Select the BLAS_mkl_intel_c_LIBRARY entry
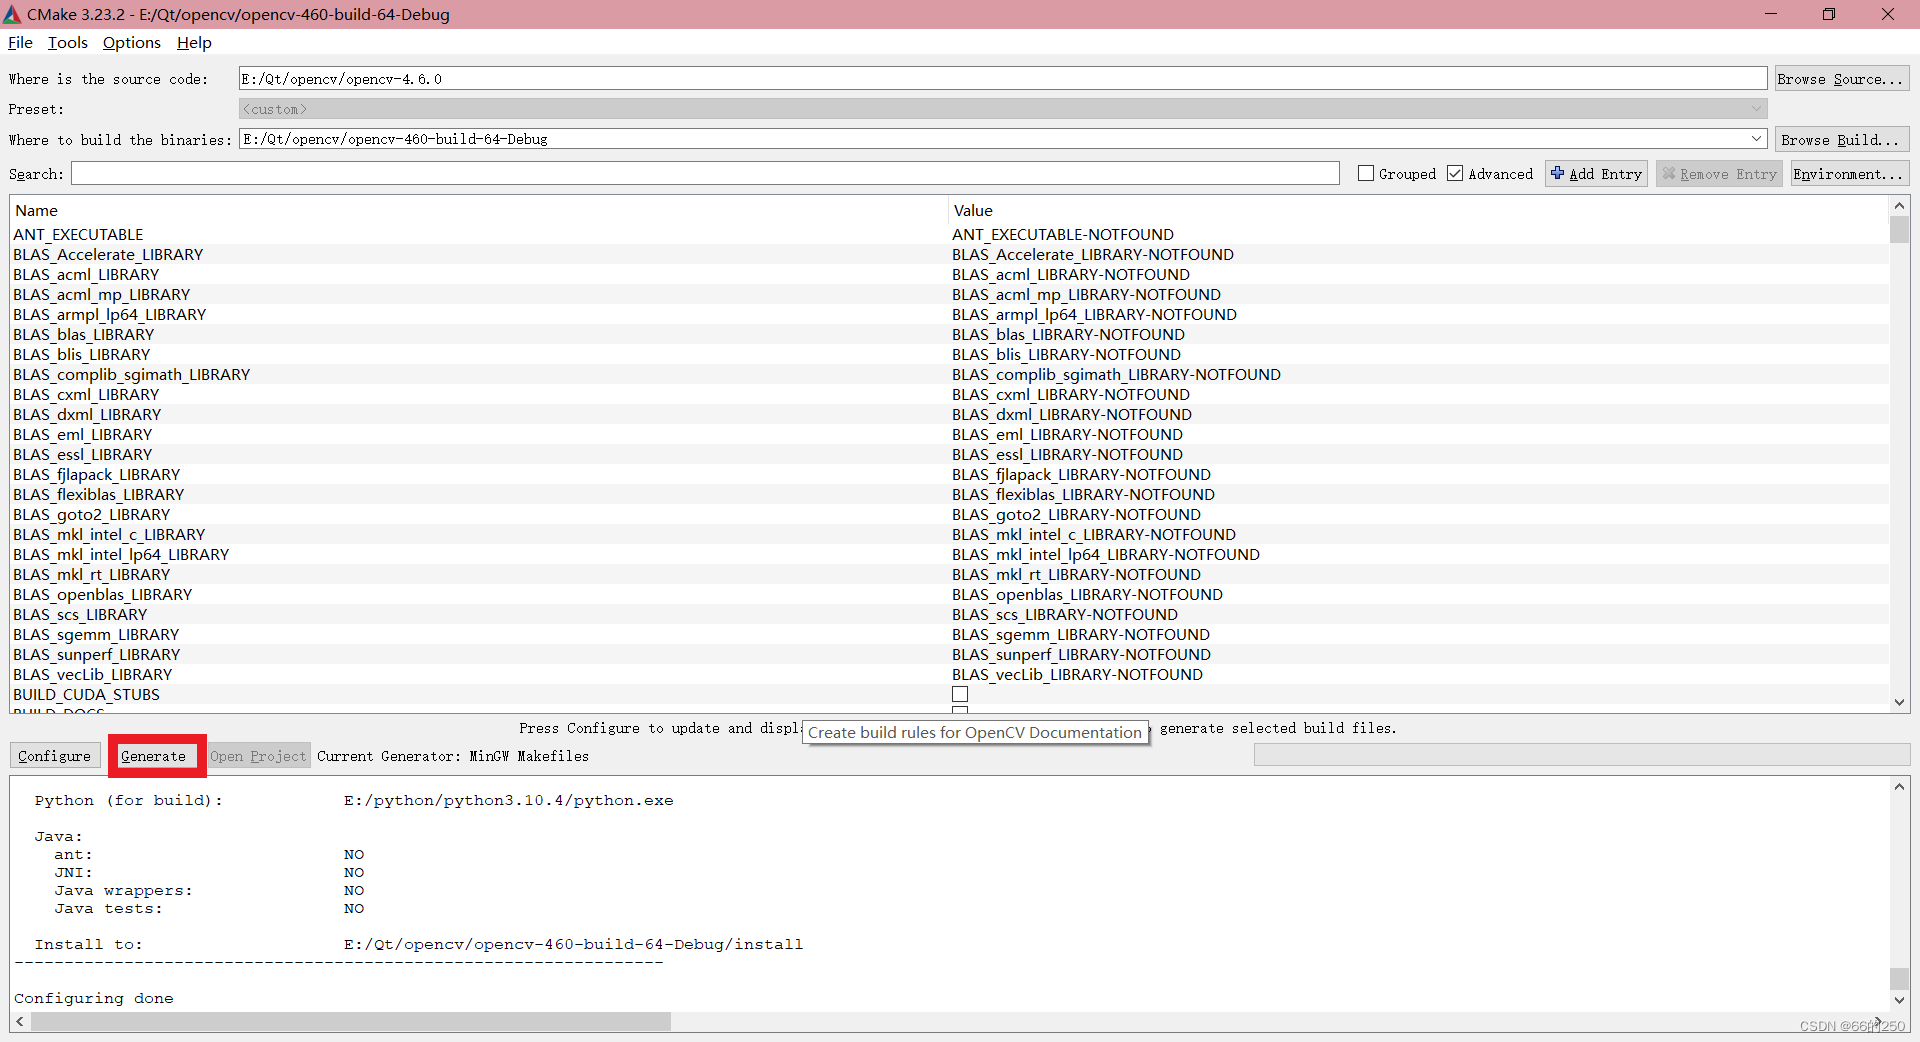The image size is (1920, 1042). point(109,534)
